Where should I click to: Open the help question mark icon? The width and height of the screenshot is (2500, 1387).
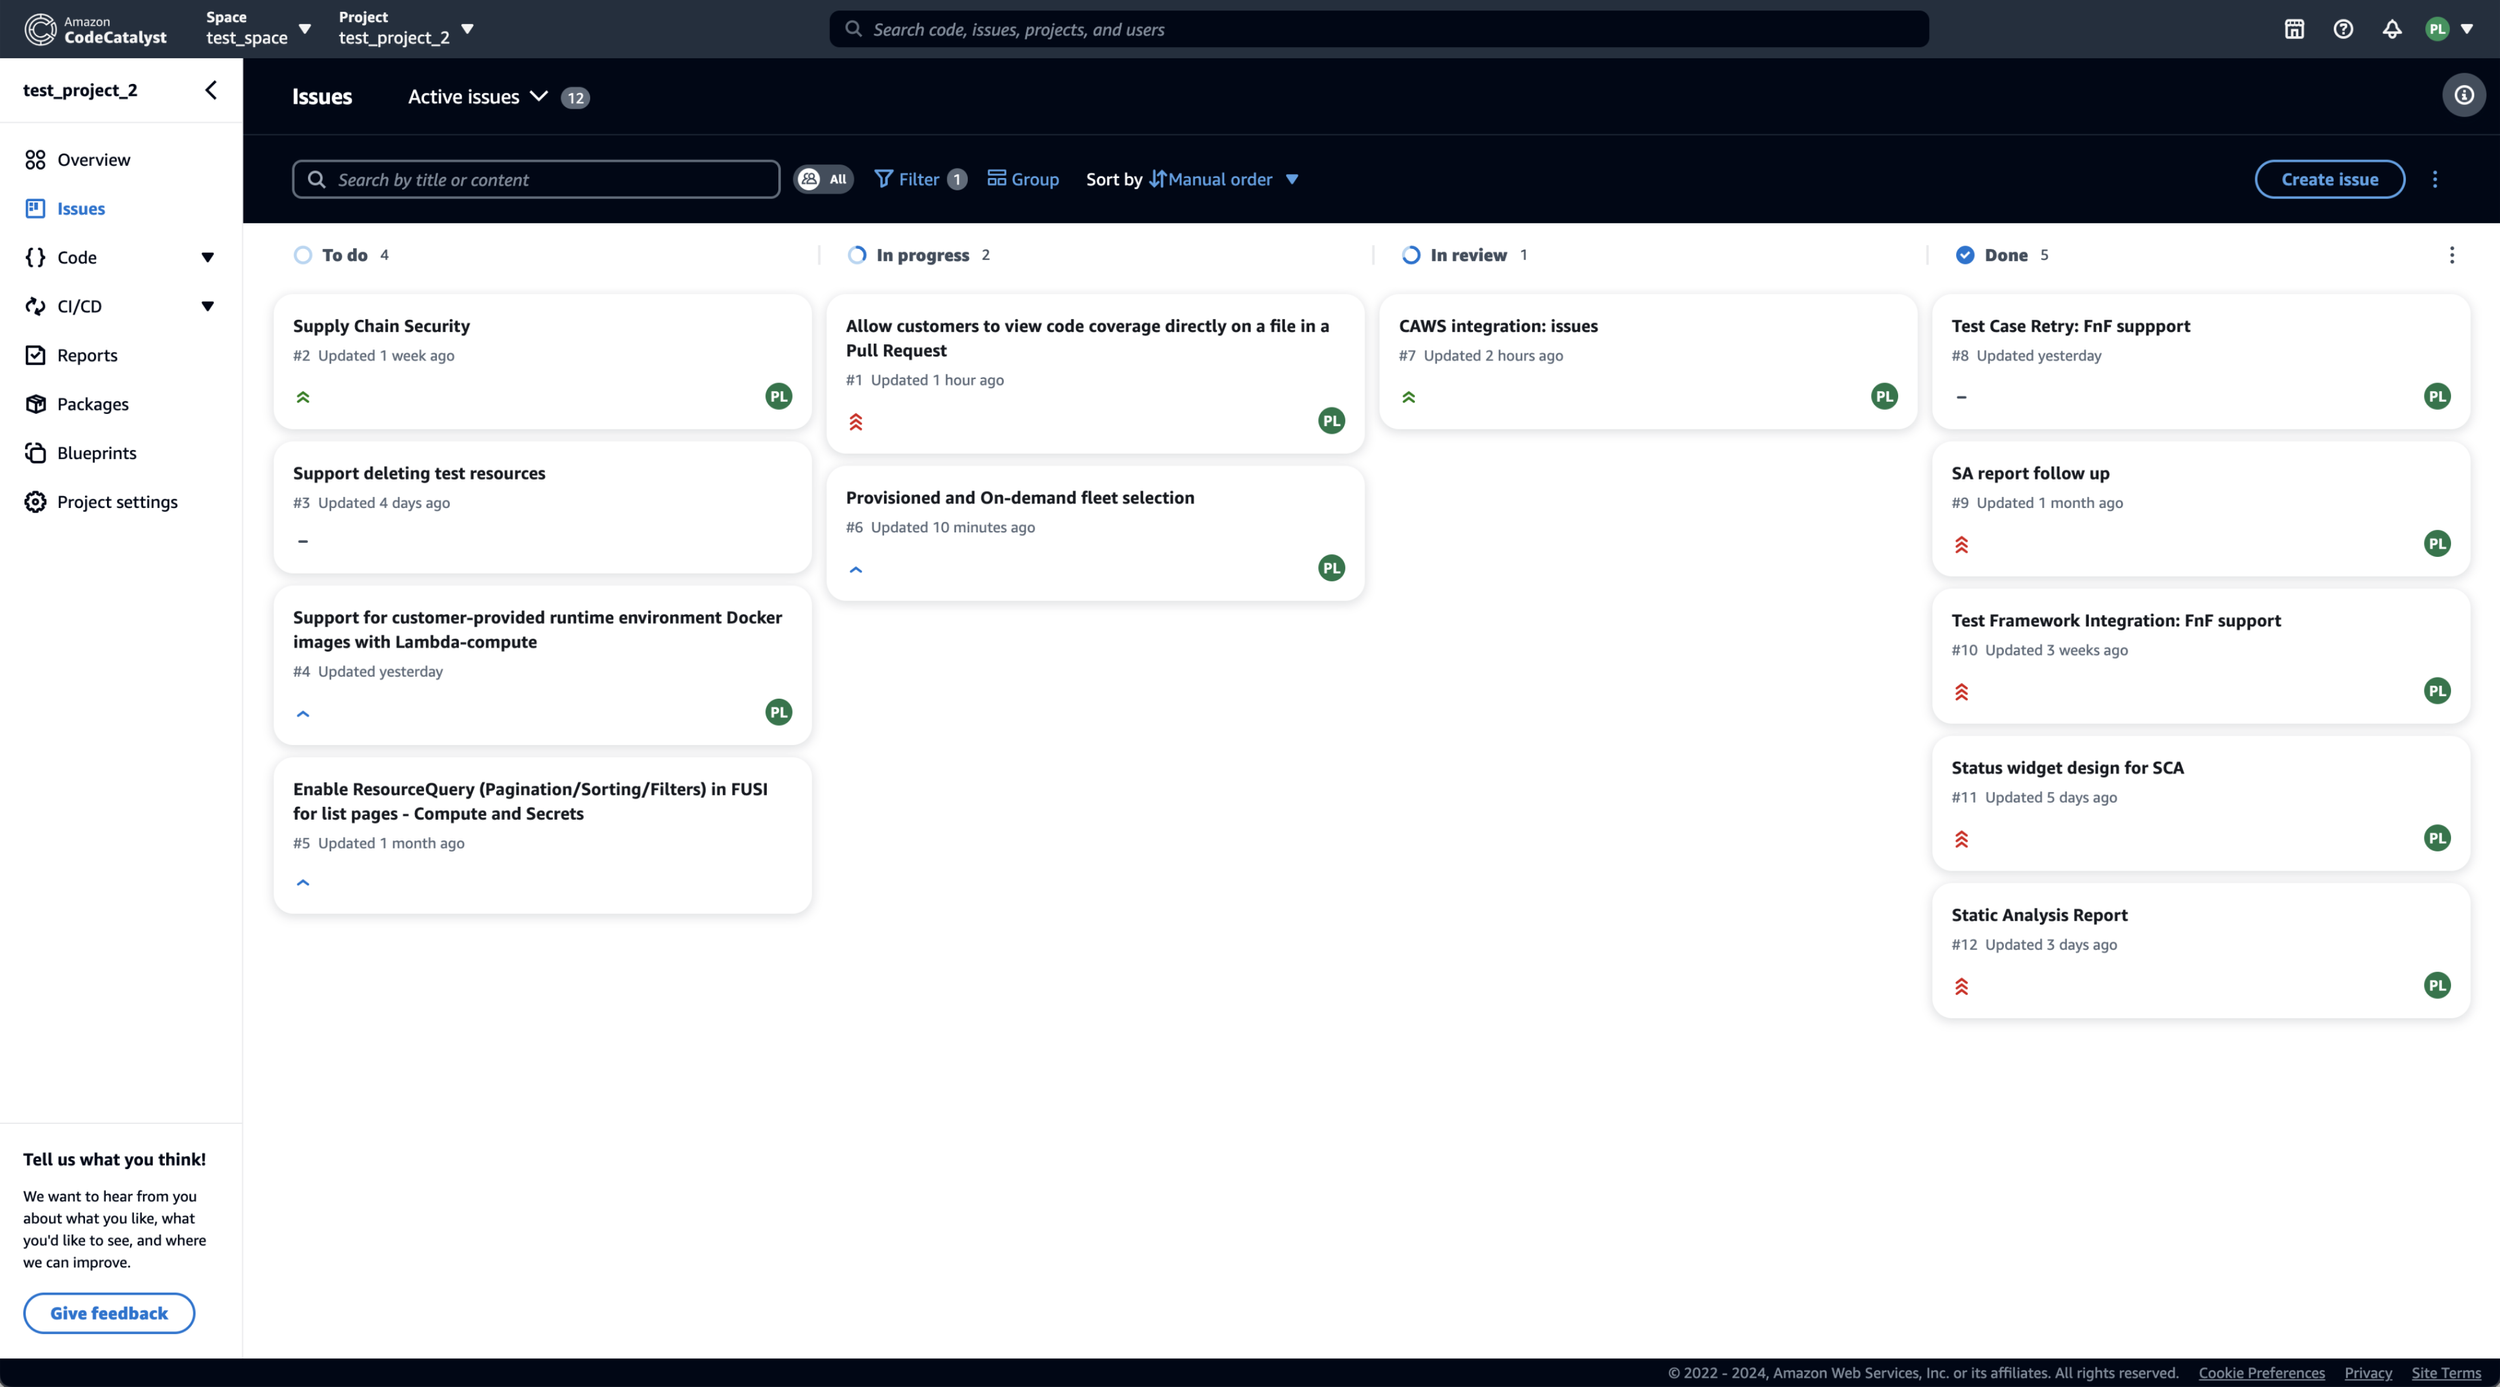click(x=2343, y=29)
